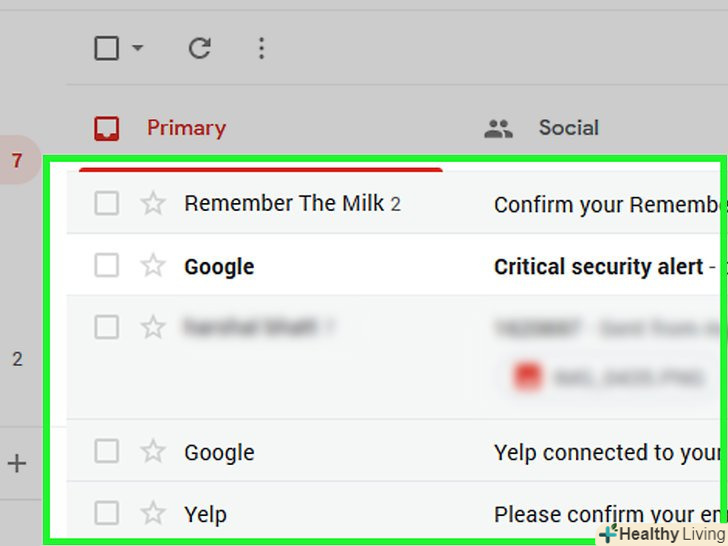Toggle the select-all checkbox in toolbar

[107, 48]
